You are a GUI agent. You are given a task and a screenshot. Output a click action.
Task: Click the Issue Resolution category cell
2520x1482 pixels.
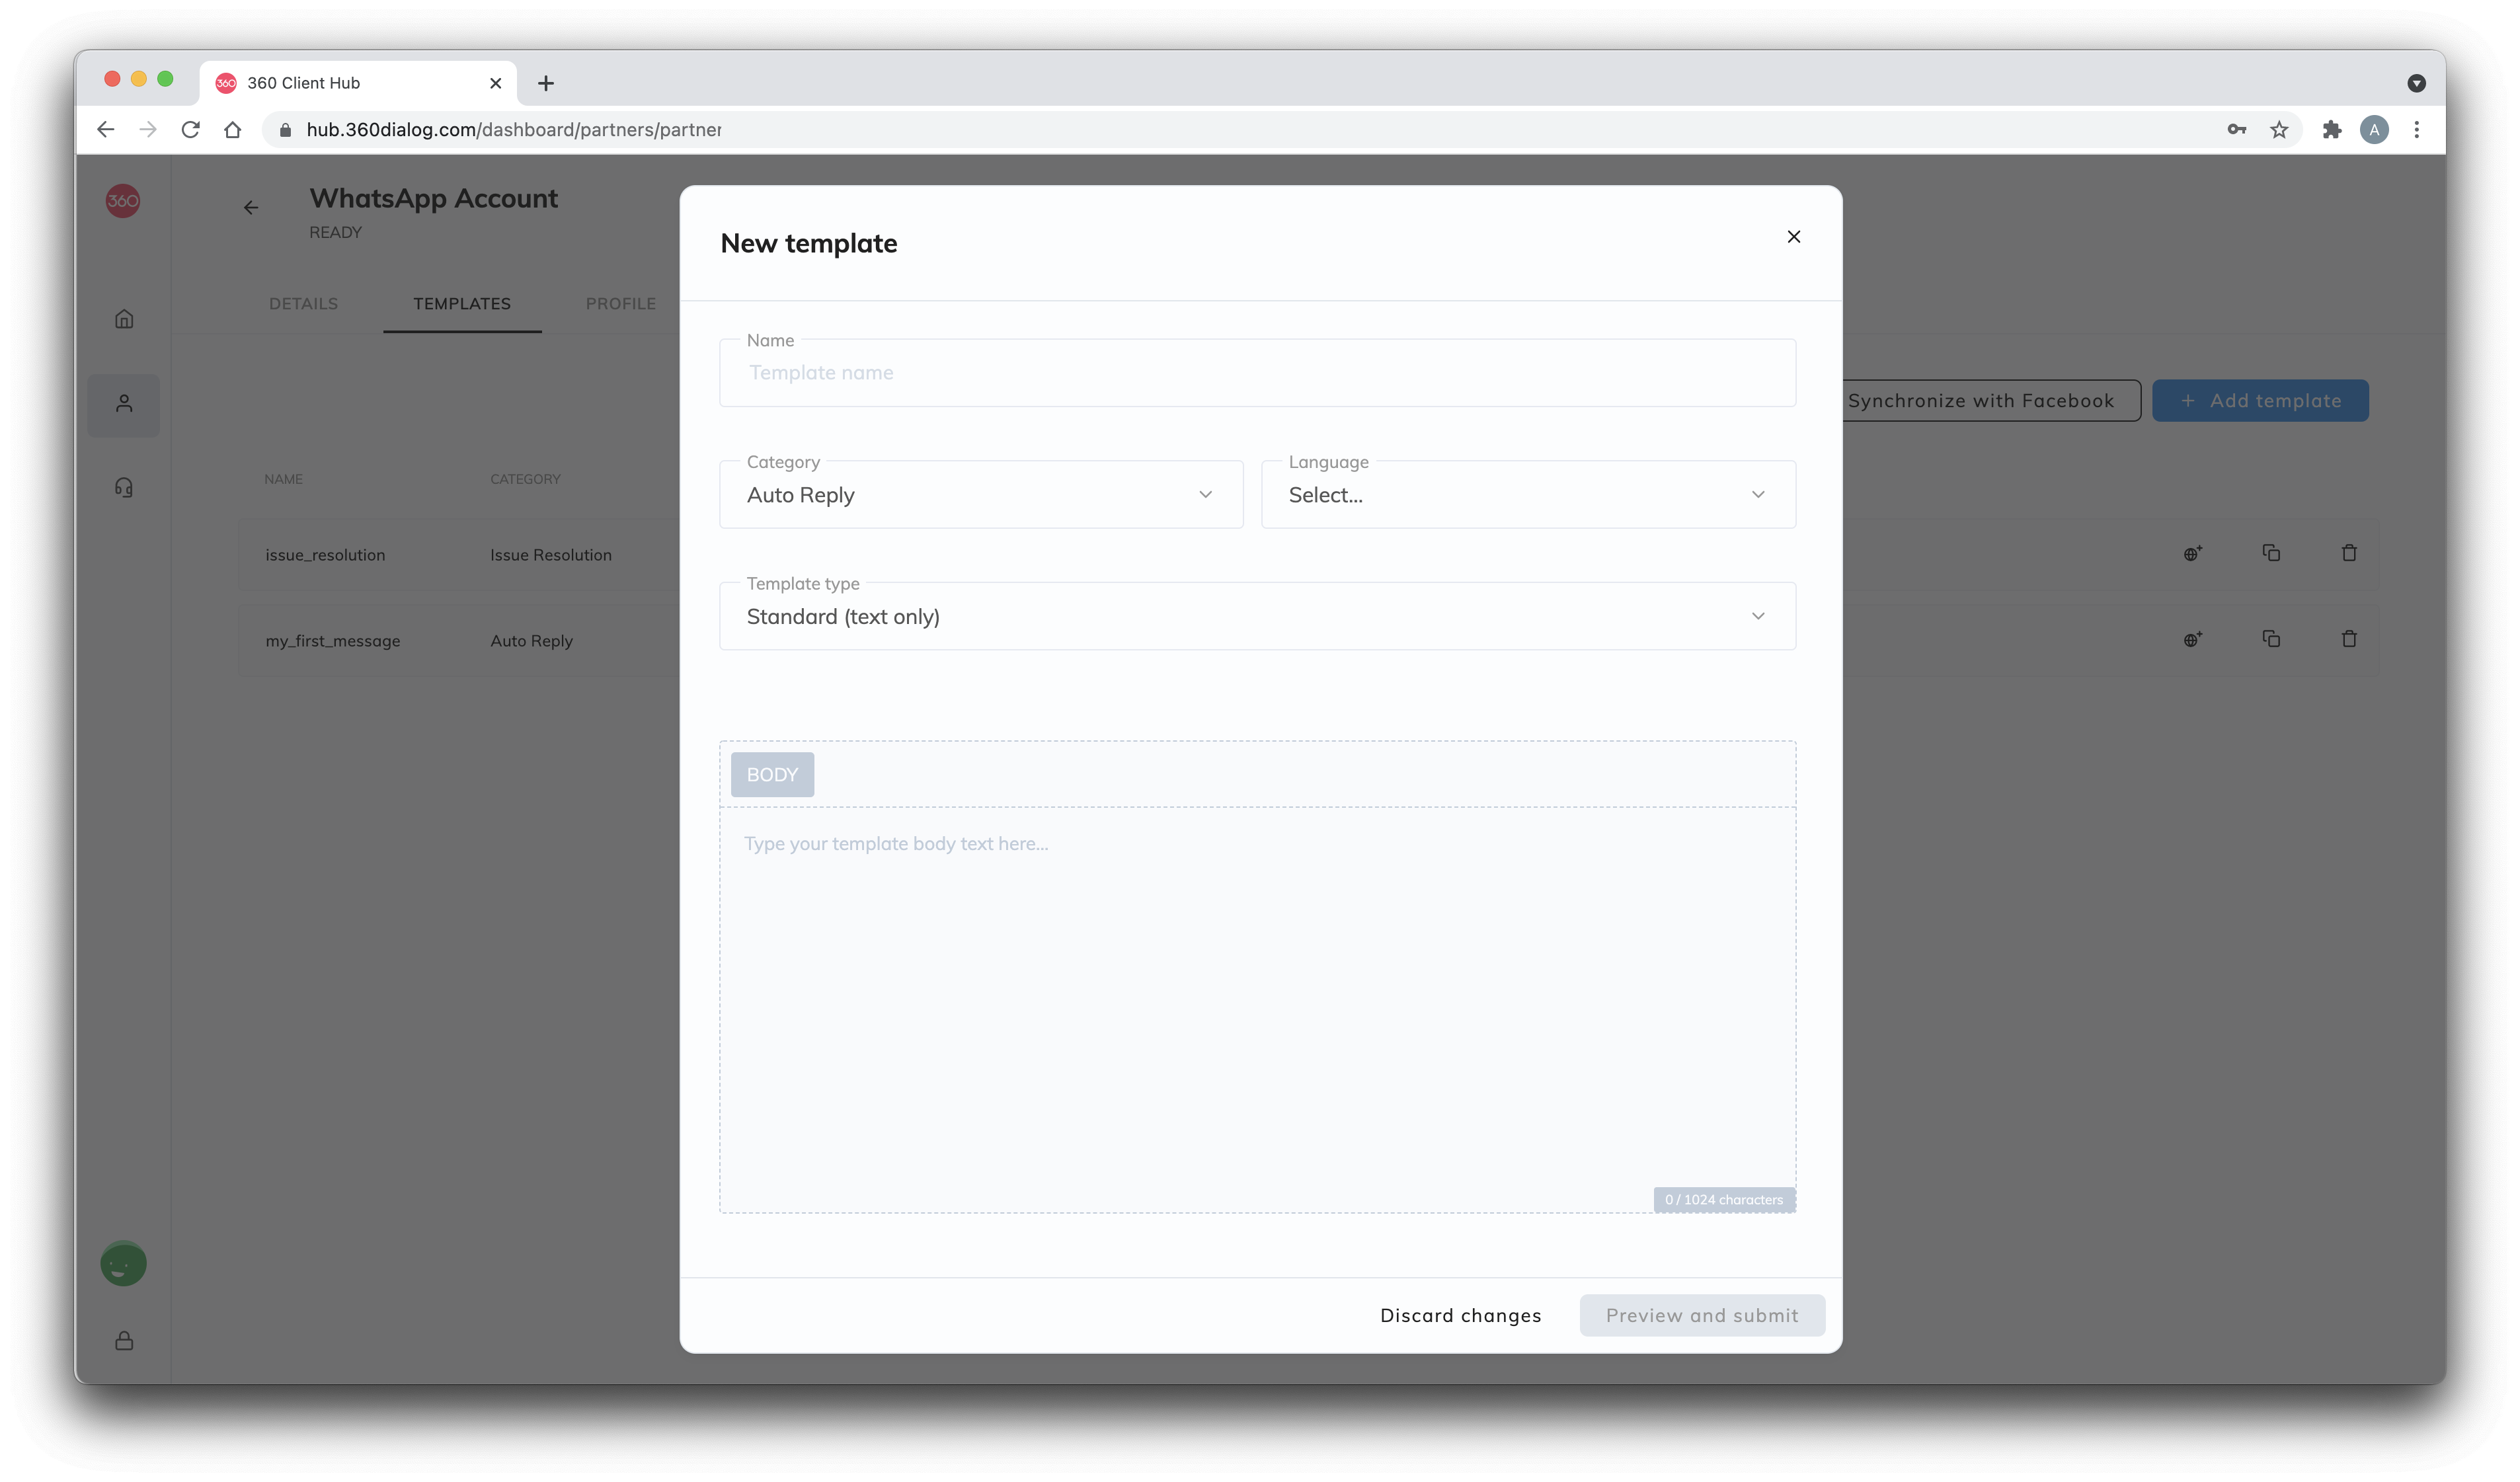click(x=551, y=556)
